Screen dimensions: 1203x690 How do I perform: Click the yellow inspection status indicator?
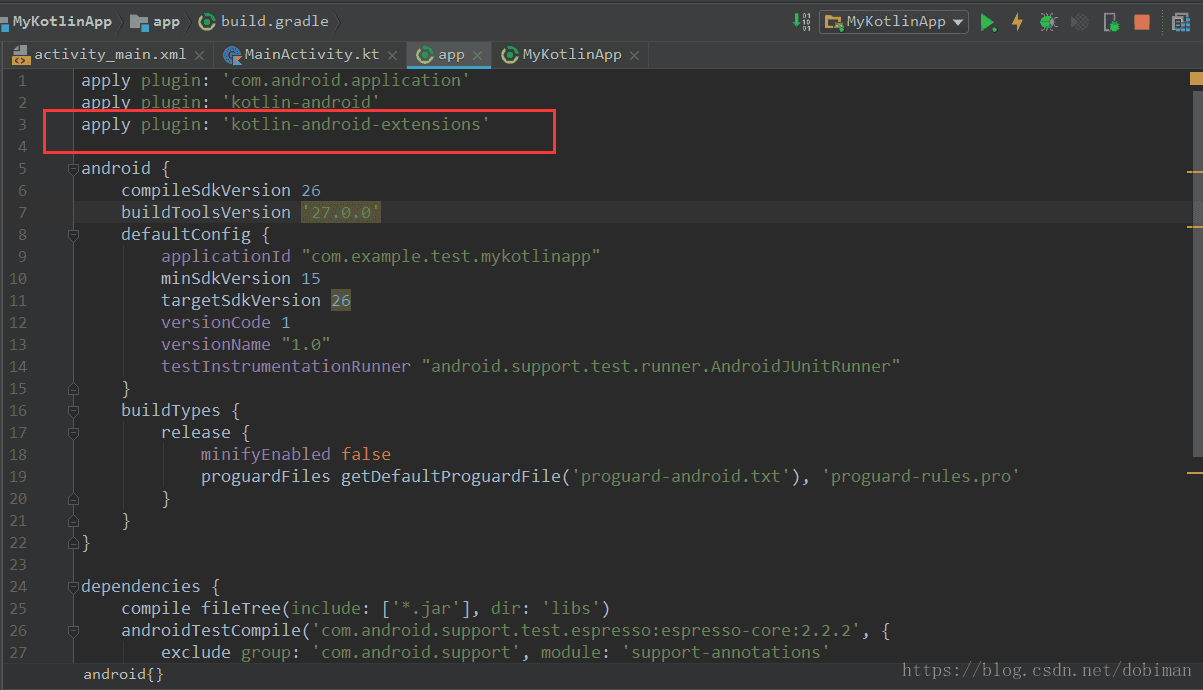pos(1195,78)
